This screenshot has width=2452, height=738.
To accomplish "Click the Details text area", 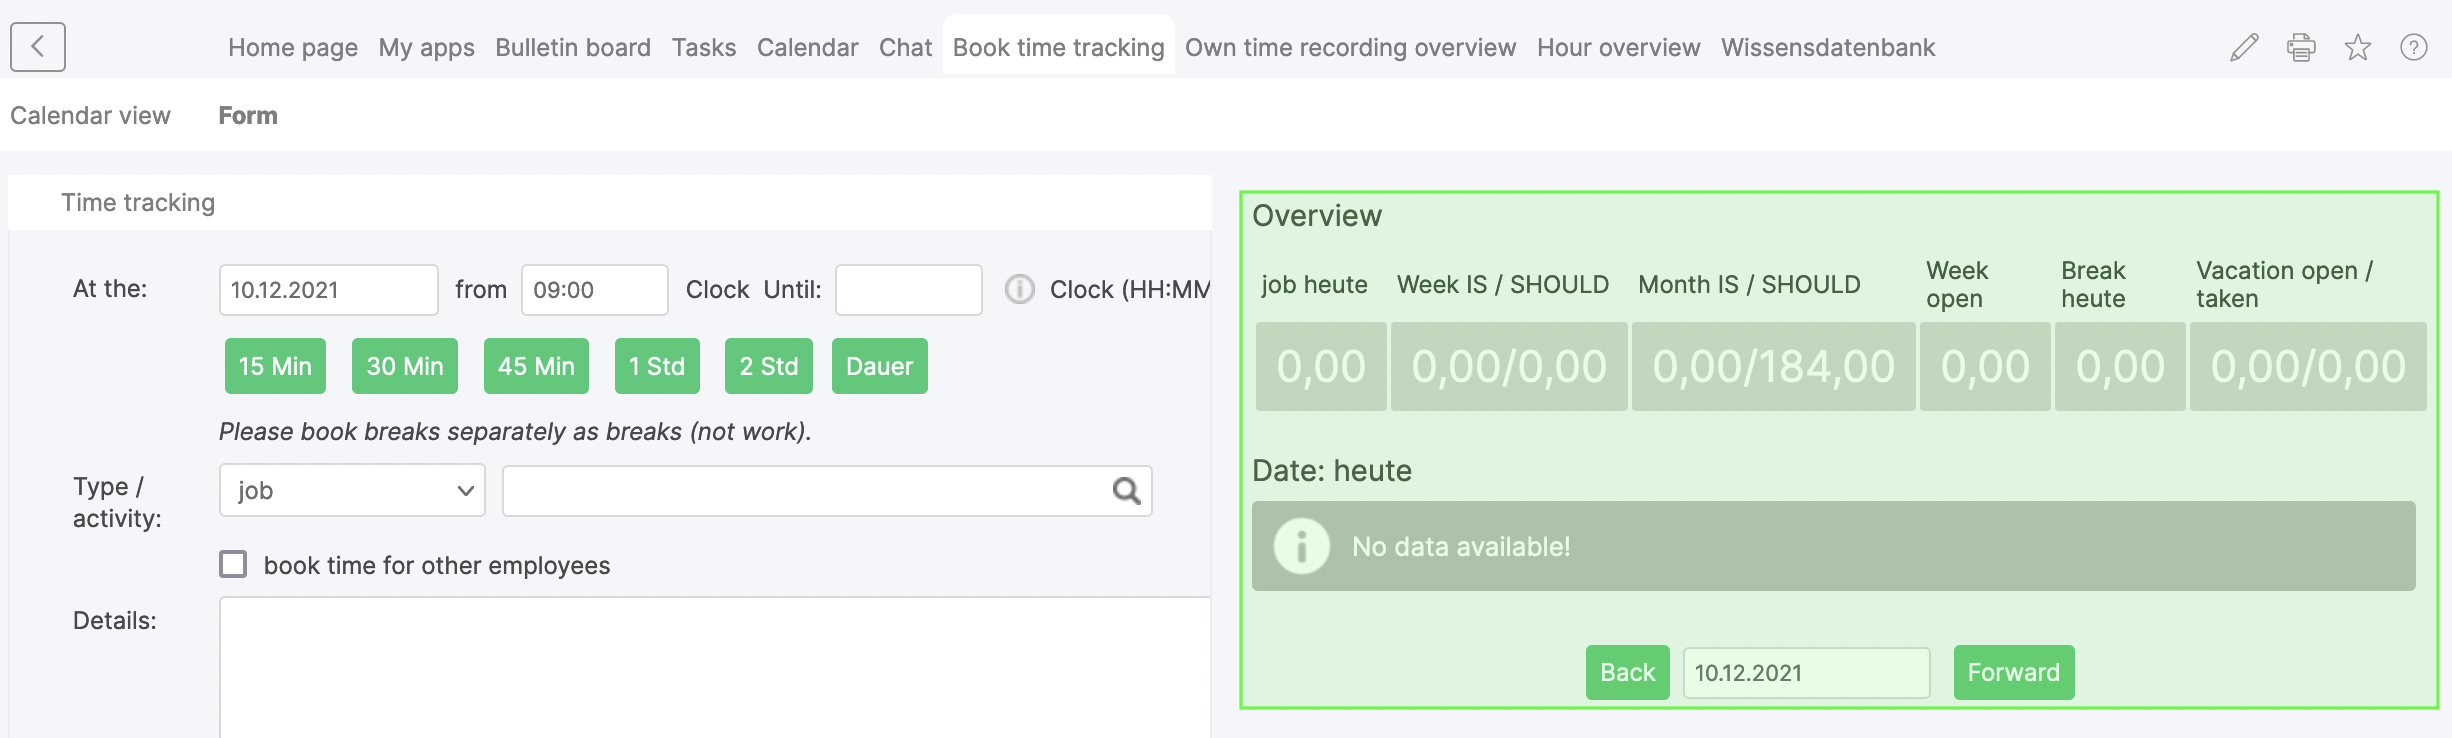I will pyautogui.click(x=714, y=666).
